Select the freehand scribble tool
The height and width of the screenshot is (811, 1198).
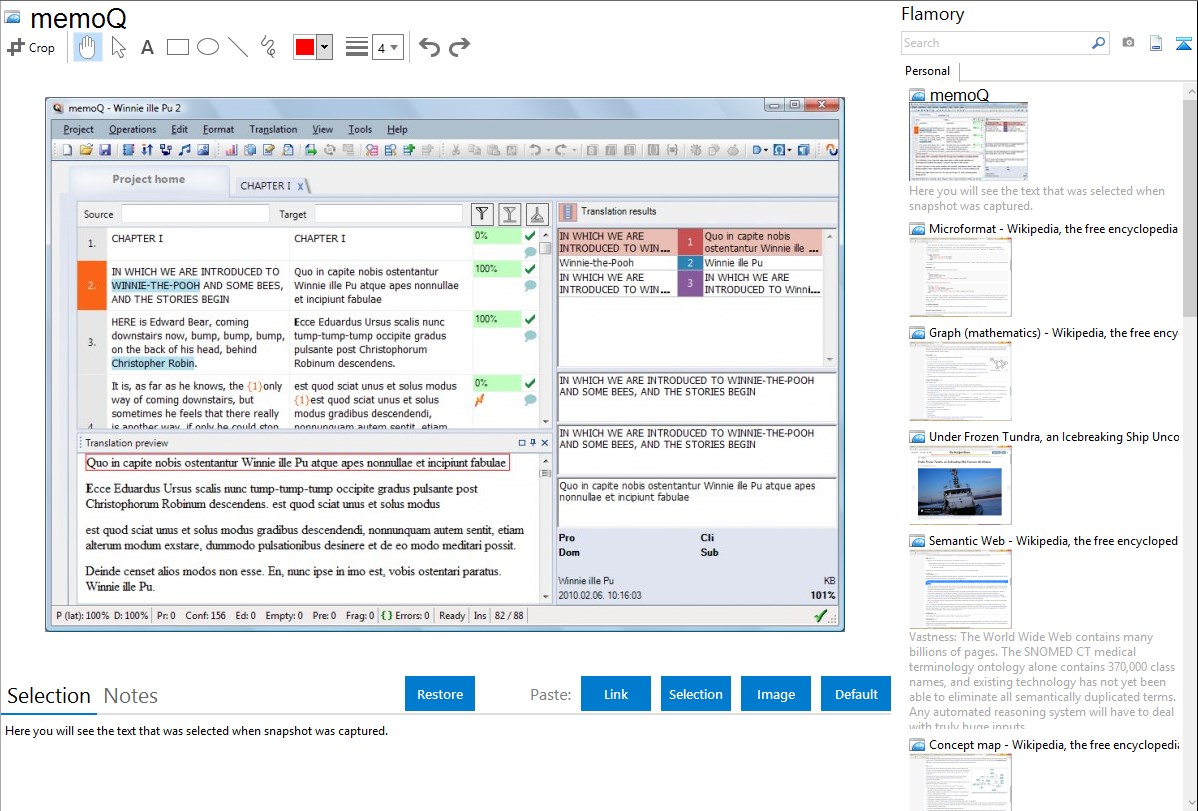(268, 47)
